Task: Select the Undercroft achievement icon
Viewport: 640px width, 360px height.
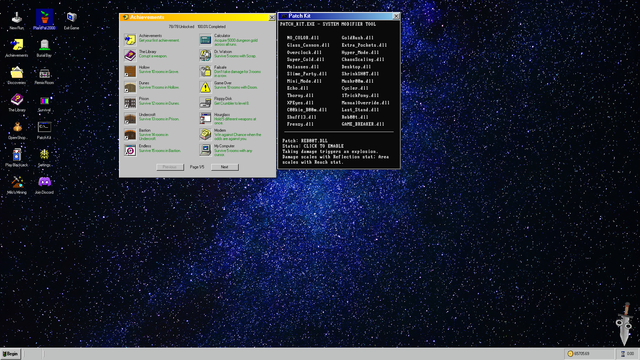Action: (130, 118)
